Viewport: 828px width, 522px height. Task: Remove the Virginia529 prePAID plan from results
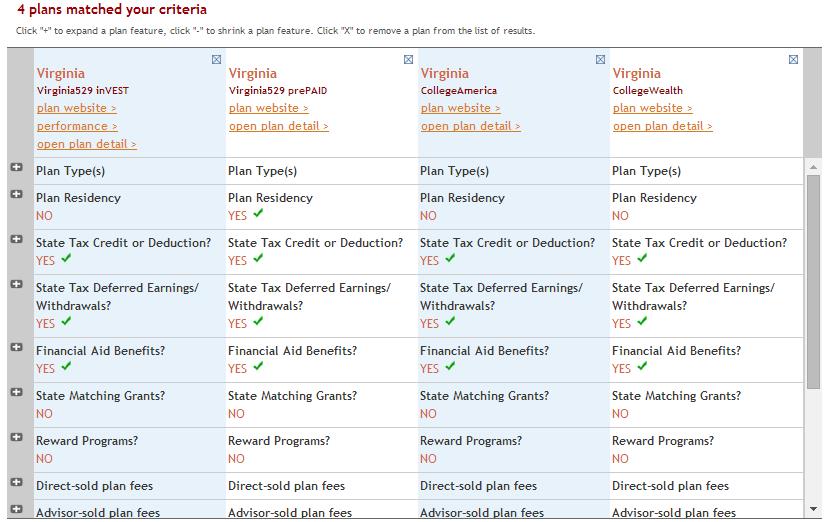408,60
